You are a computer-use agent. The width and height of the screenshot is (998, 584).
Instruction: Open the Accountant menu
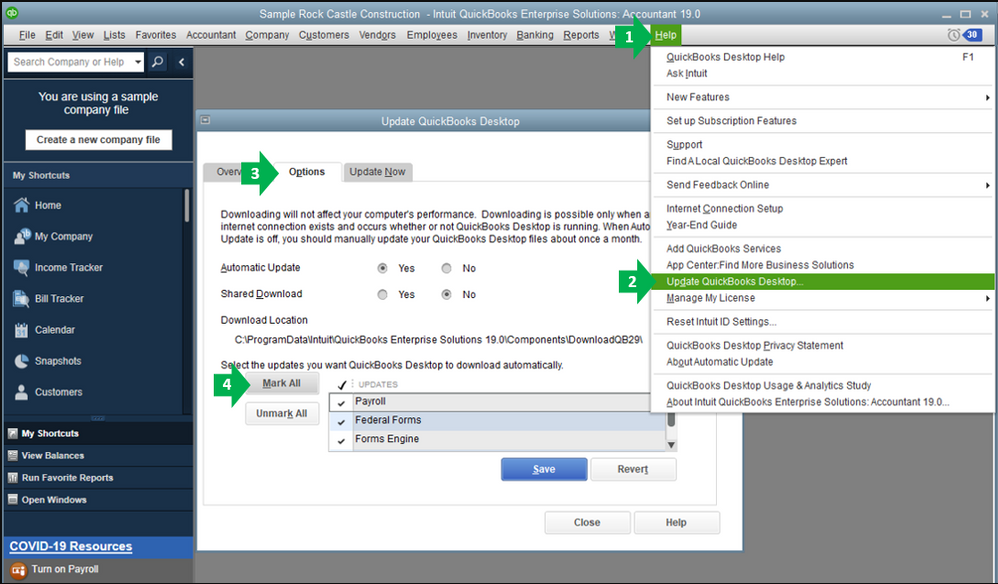pos(211,35)
